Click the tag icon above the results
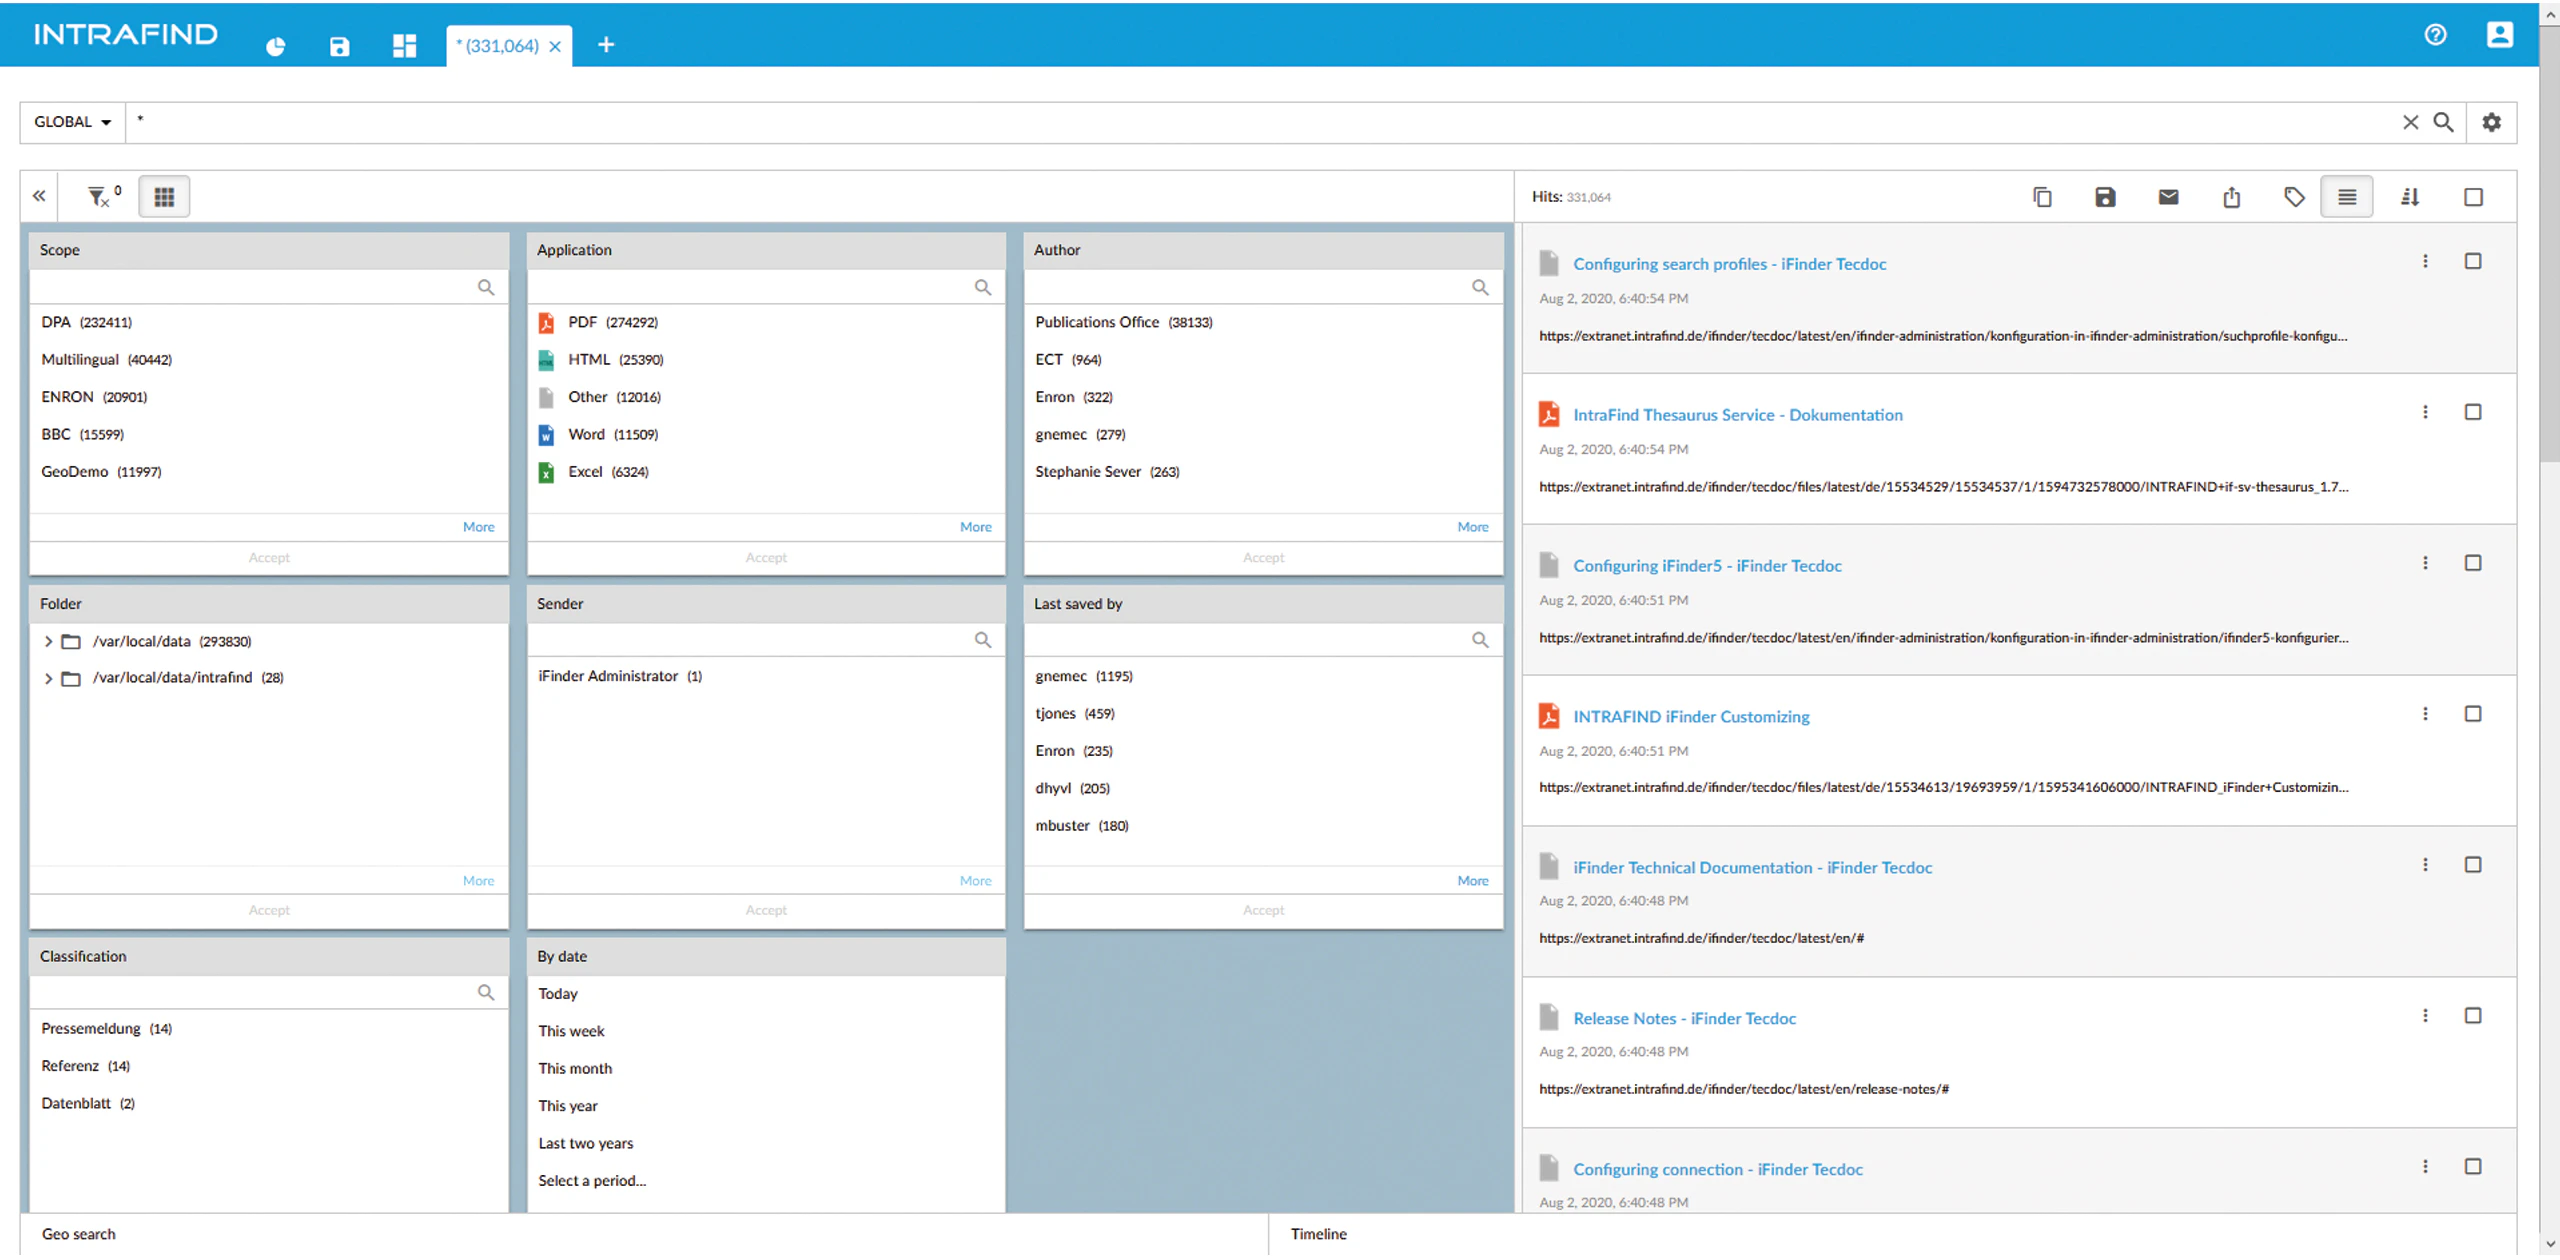 (x=2294, y=197)
